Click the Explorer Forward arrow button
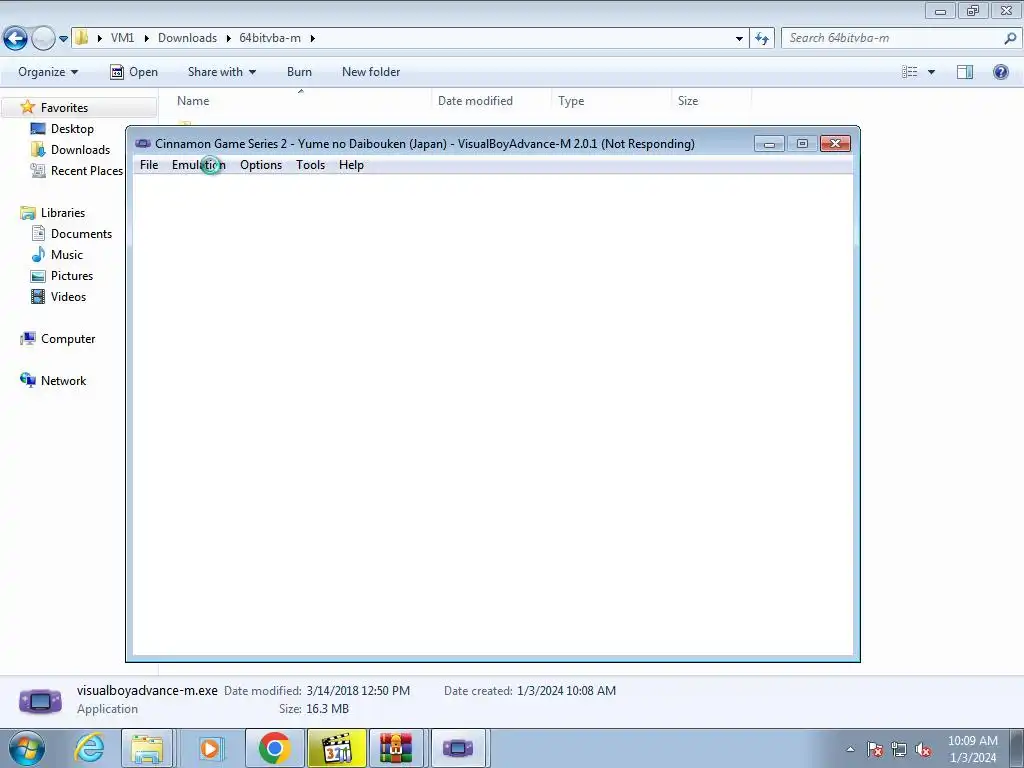Screen dimensions: 1024x768 click(x=43, y=38)
